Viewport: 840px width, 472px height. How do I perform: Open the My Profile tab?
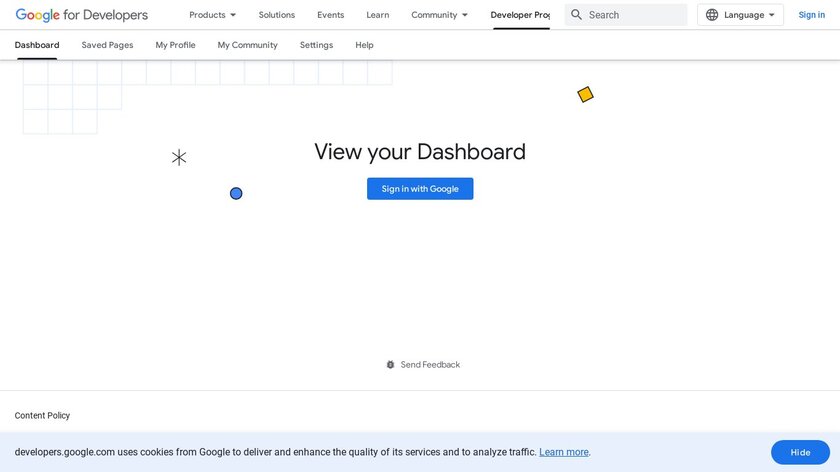click(x=176, y=45)
